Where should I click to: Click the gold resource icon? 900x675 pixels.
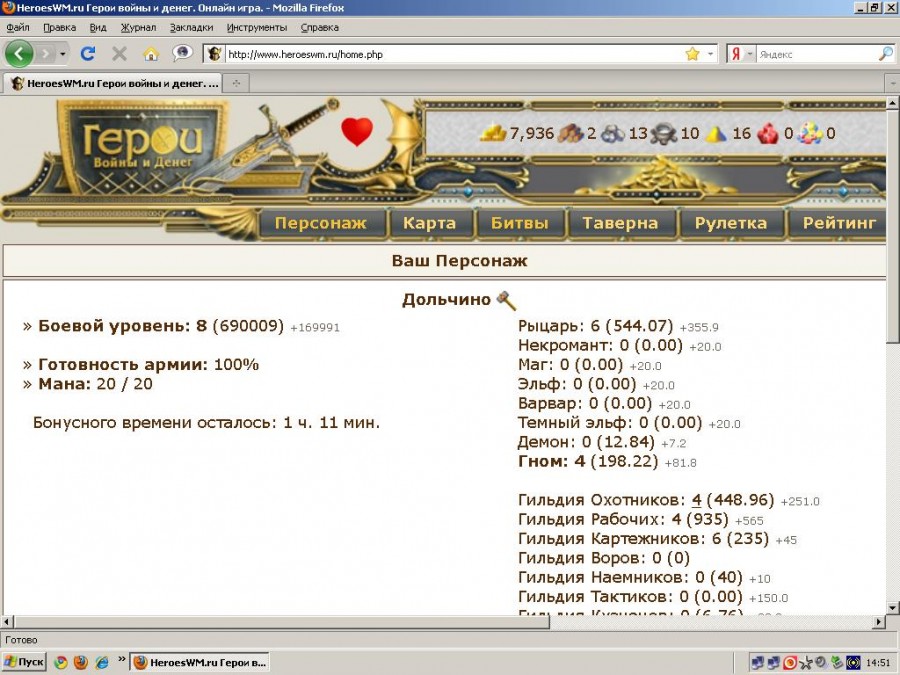[492, 133]
